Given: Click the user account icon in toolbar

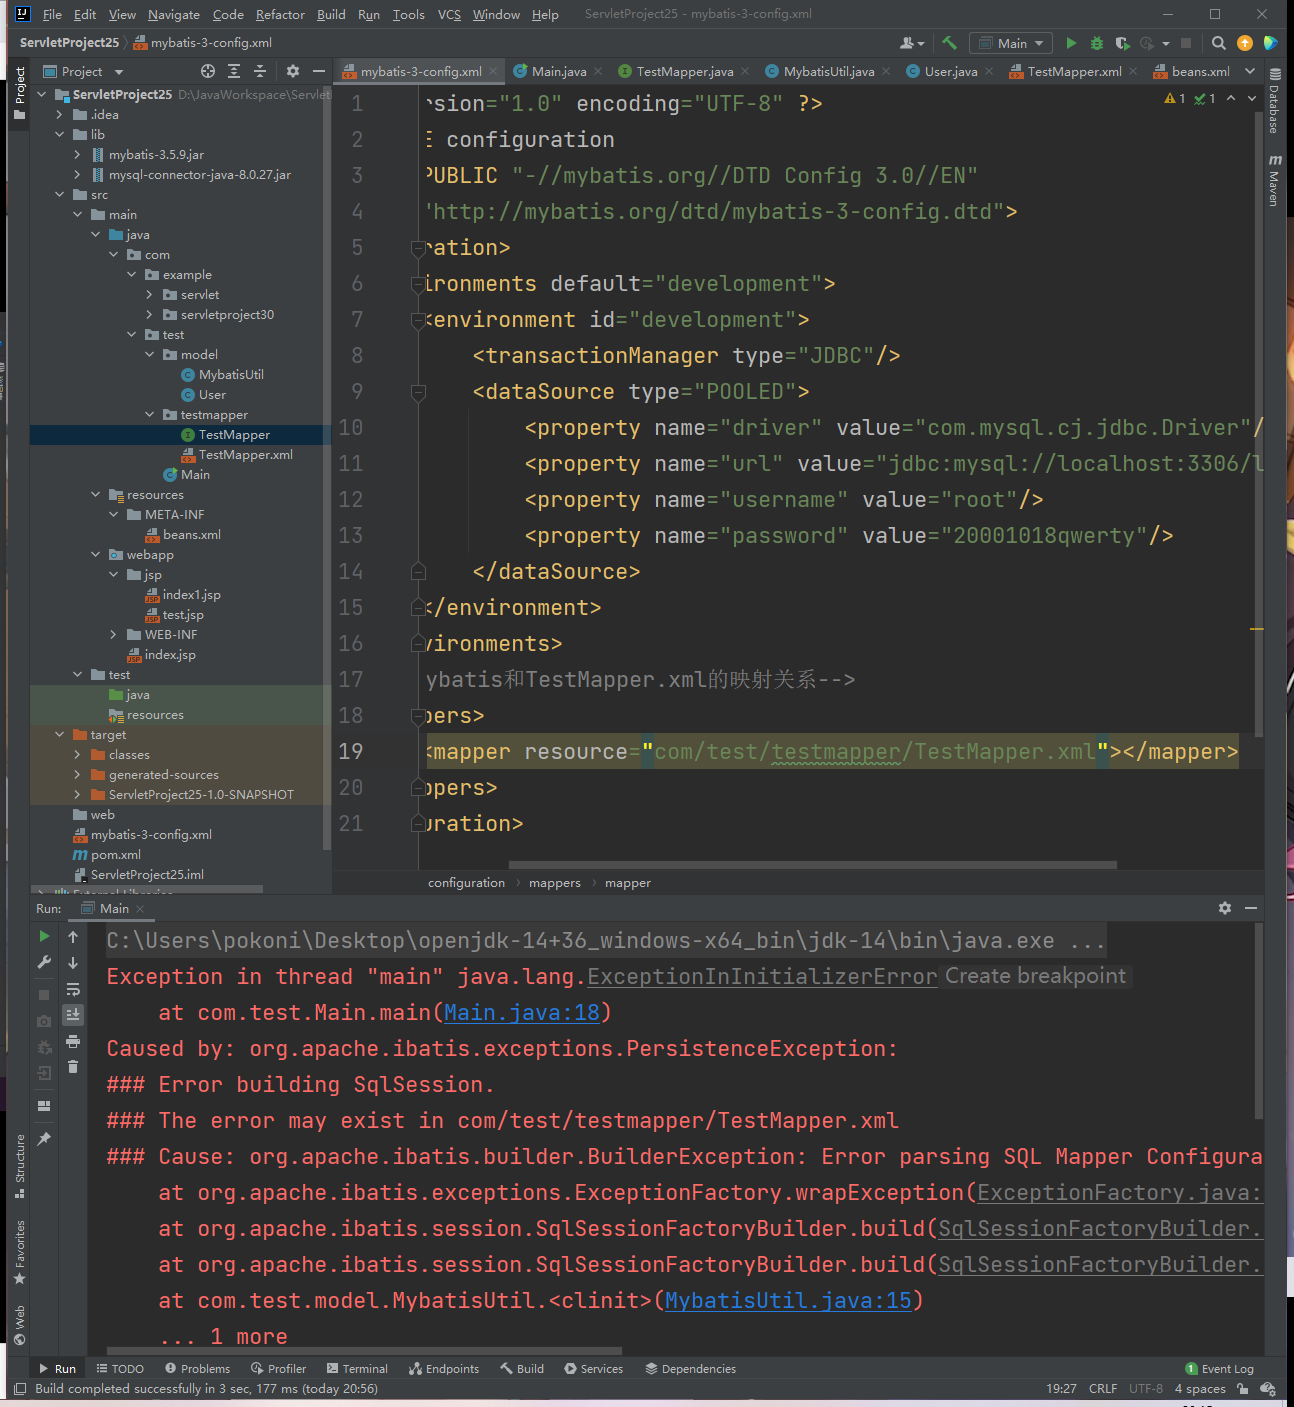Looking at the screenshot, I should coord(912,43).
